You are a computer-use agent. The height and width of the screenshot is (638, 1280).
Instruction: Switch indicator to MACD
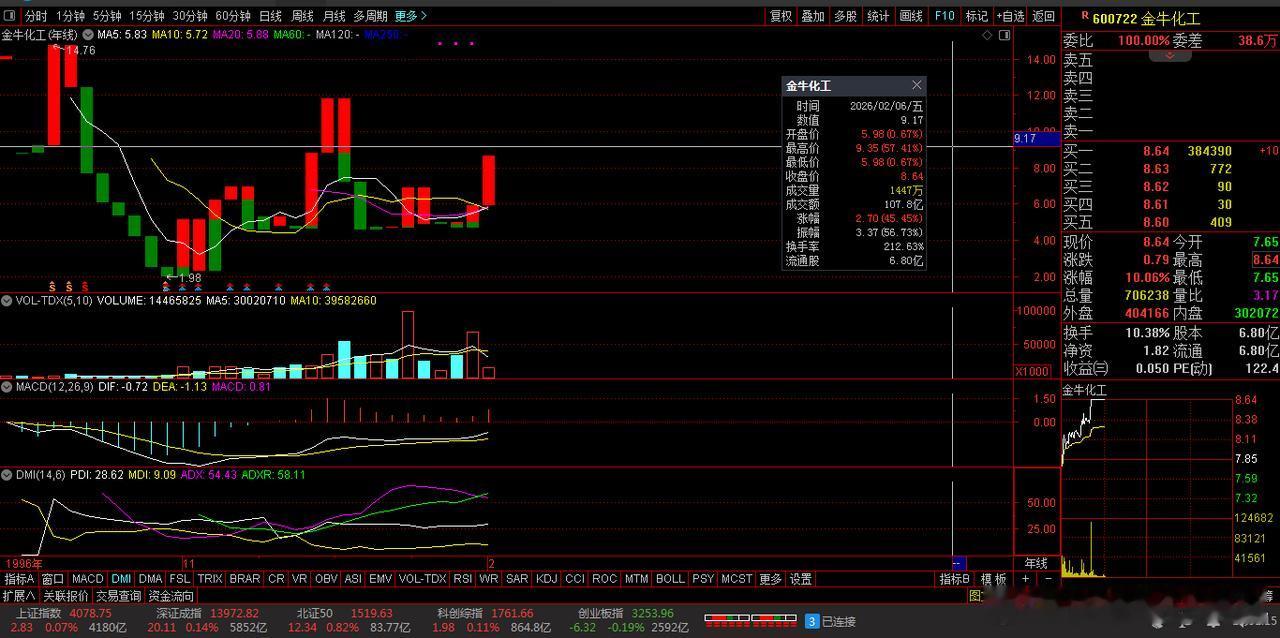(x=87, y=579)
